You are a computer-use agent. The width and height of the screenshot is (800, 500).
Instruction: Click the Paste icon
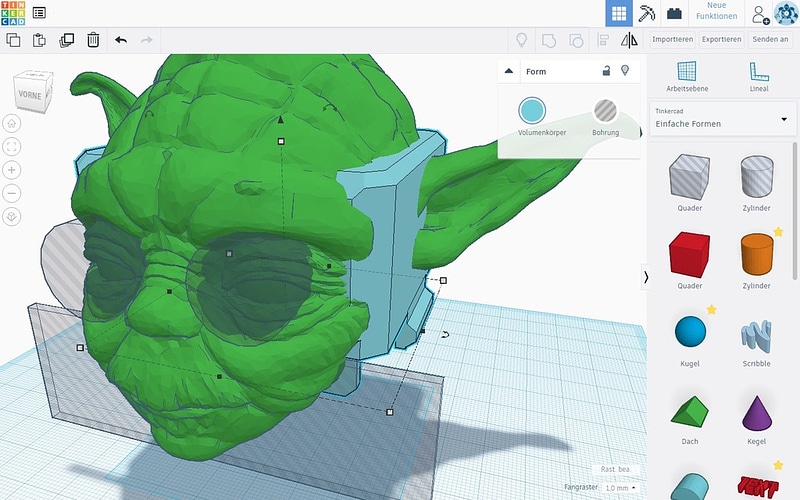click(x=39, y=40)
